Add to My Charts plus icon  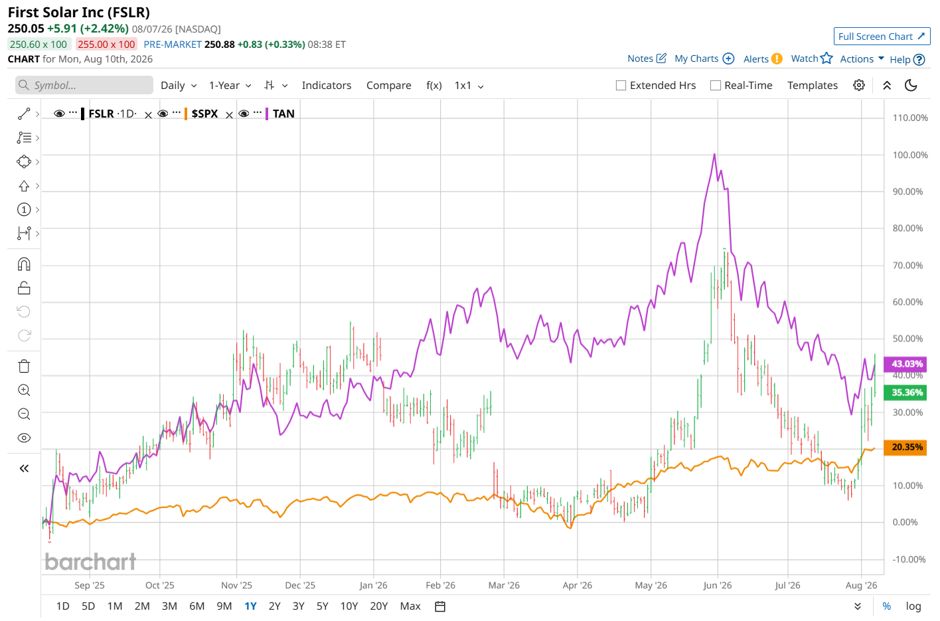click(x=728, y=58)
